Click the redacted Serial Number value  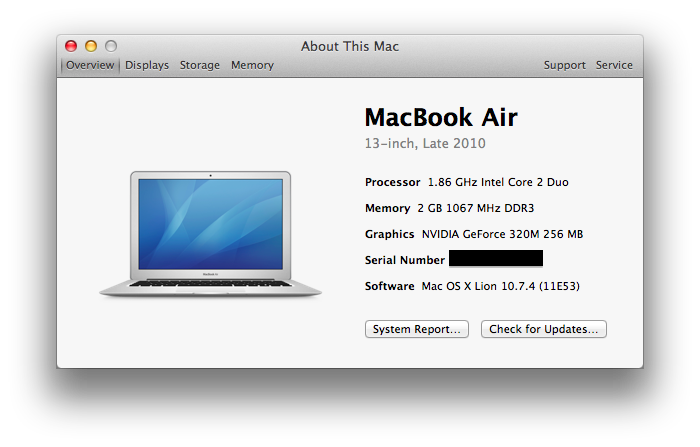pos(496,259)
